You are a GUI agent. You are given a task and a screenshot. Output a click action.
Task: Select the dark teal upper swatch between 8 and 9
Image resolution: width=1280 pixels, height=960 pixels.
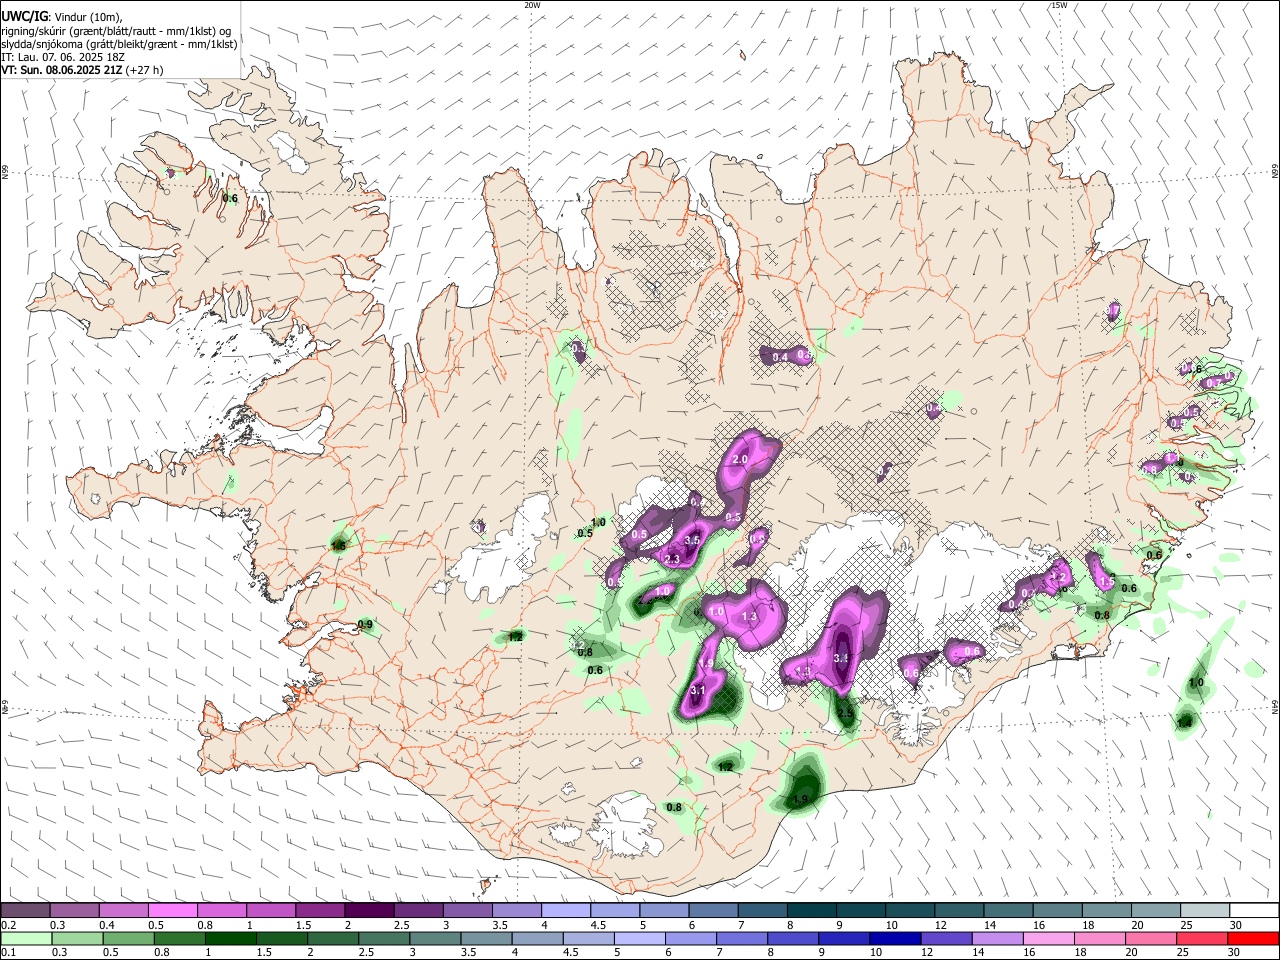tap(811, 911)
